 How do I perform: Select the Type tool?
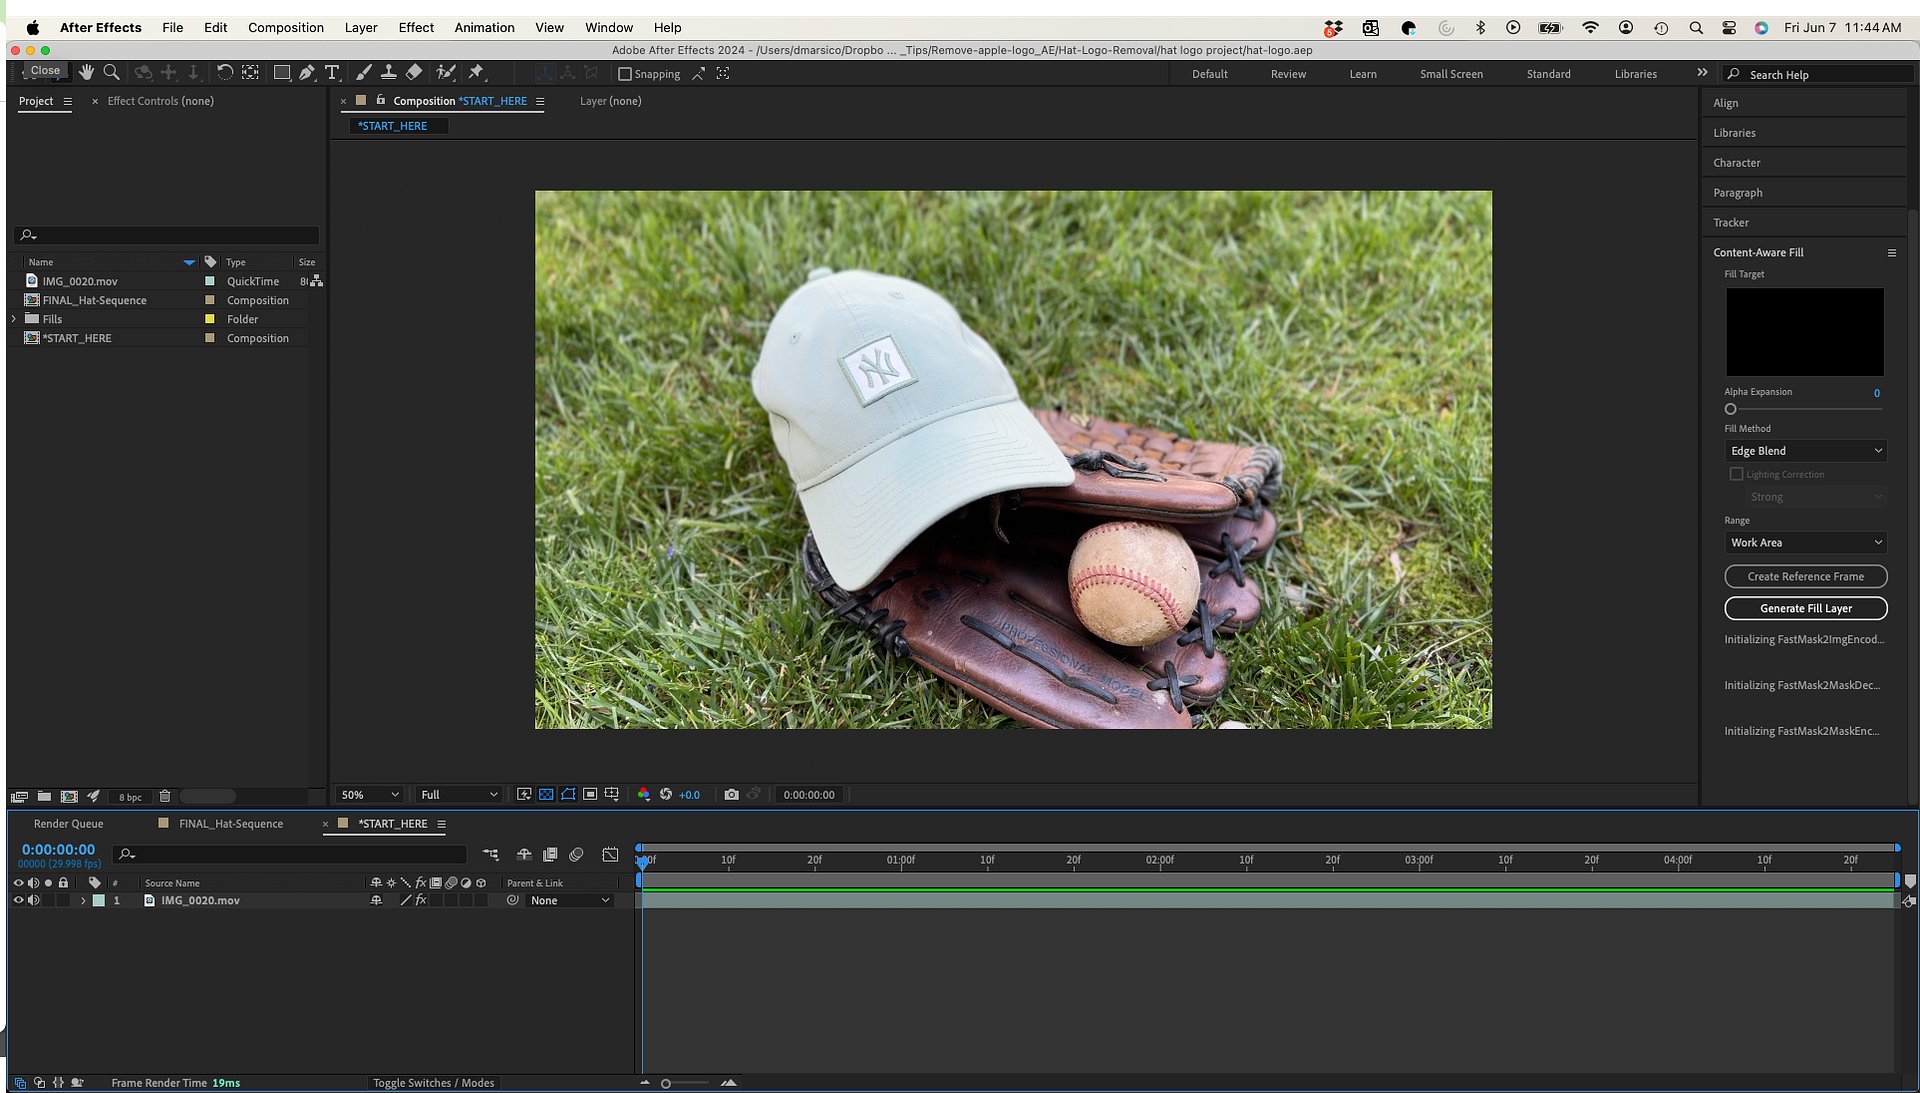pos(332,73)
